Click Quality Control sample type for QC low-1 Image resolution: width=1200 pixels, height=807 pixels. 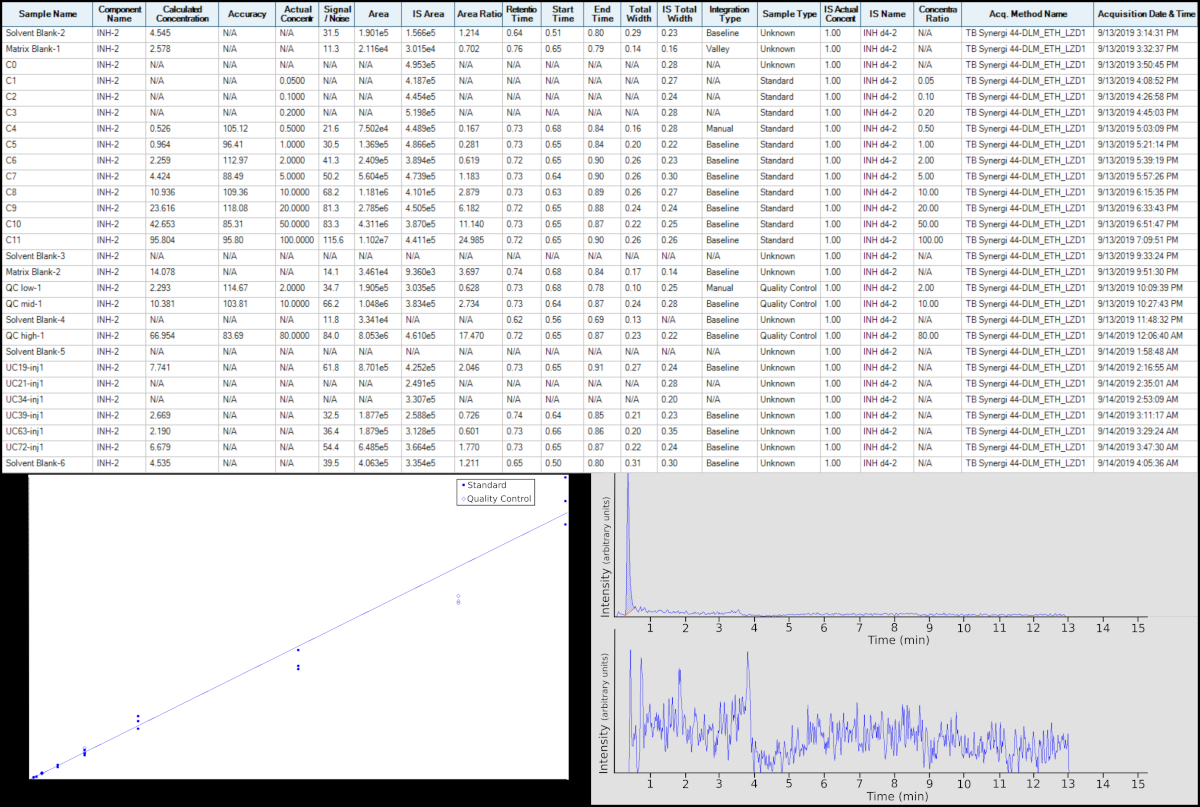(788, 288)
